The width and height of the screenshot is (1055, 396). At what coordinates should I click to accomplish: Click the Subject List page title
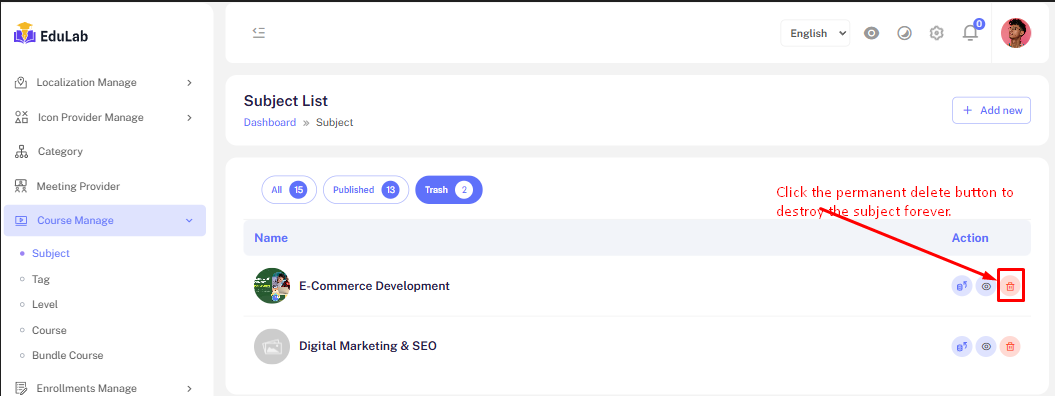point(286,102)
